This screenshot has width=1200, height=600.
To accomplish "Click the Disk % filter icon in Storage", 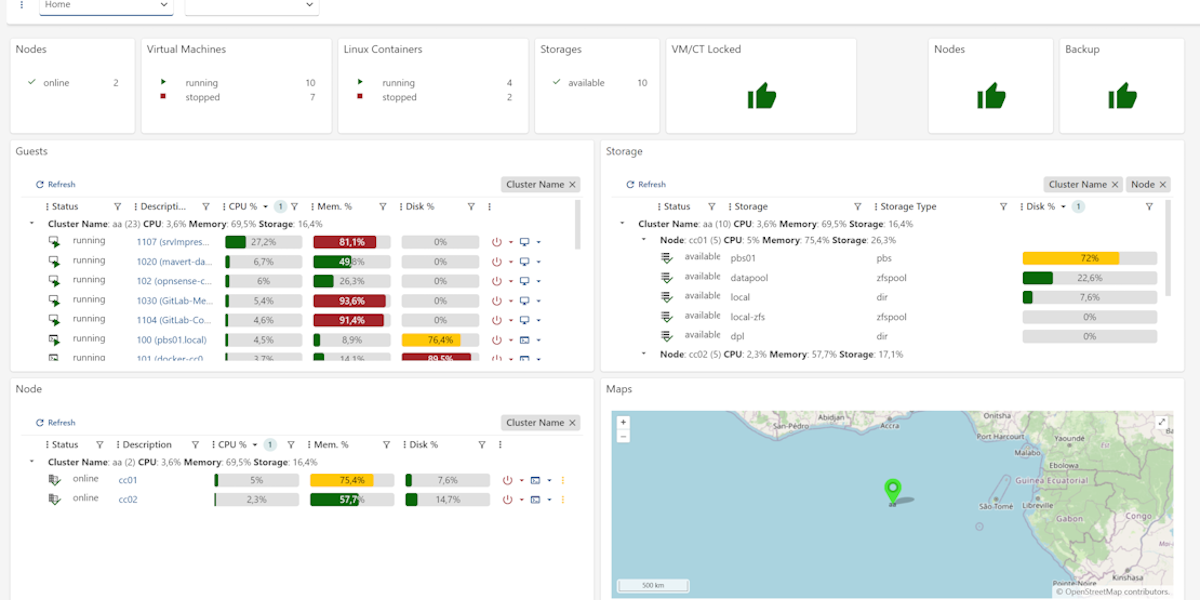I will point(1149,207).
